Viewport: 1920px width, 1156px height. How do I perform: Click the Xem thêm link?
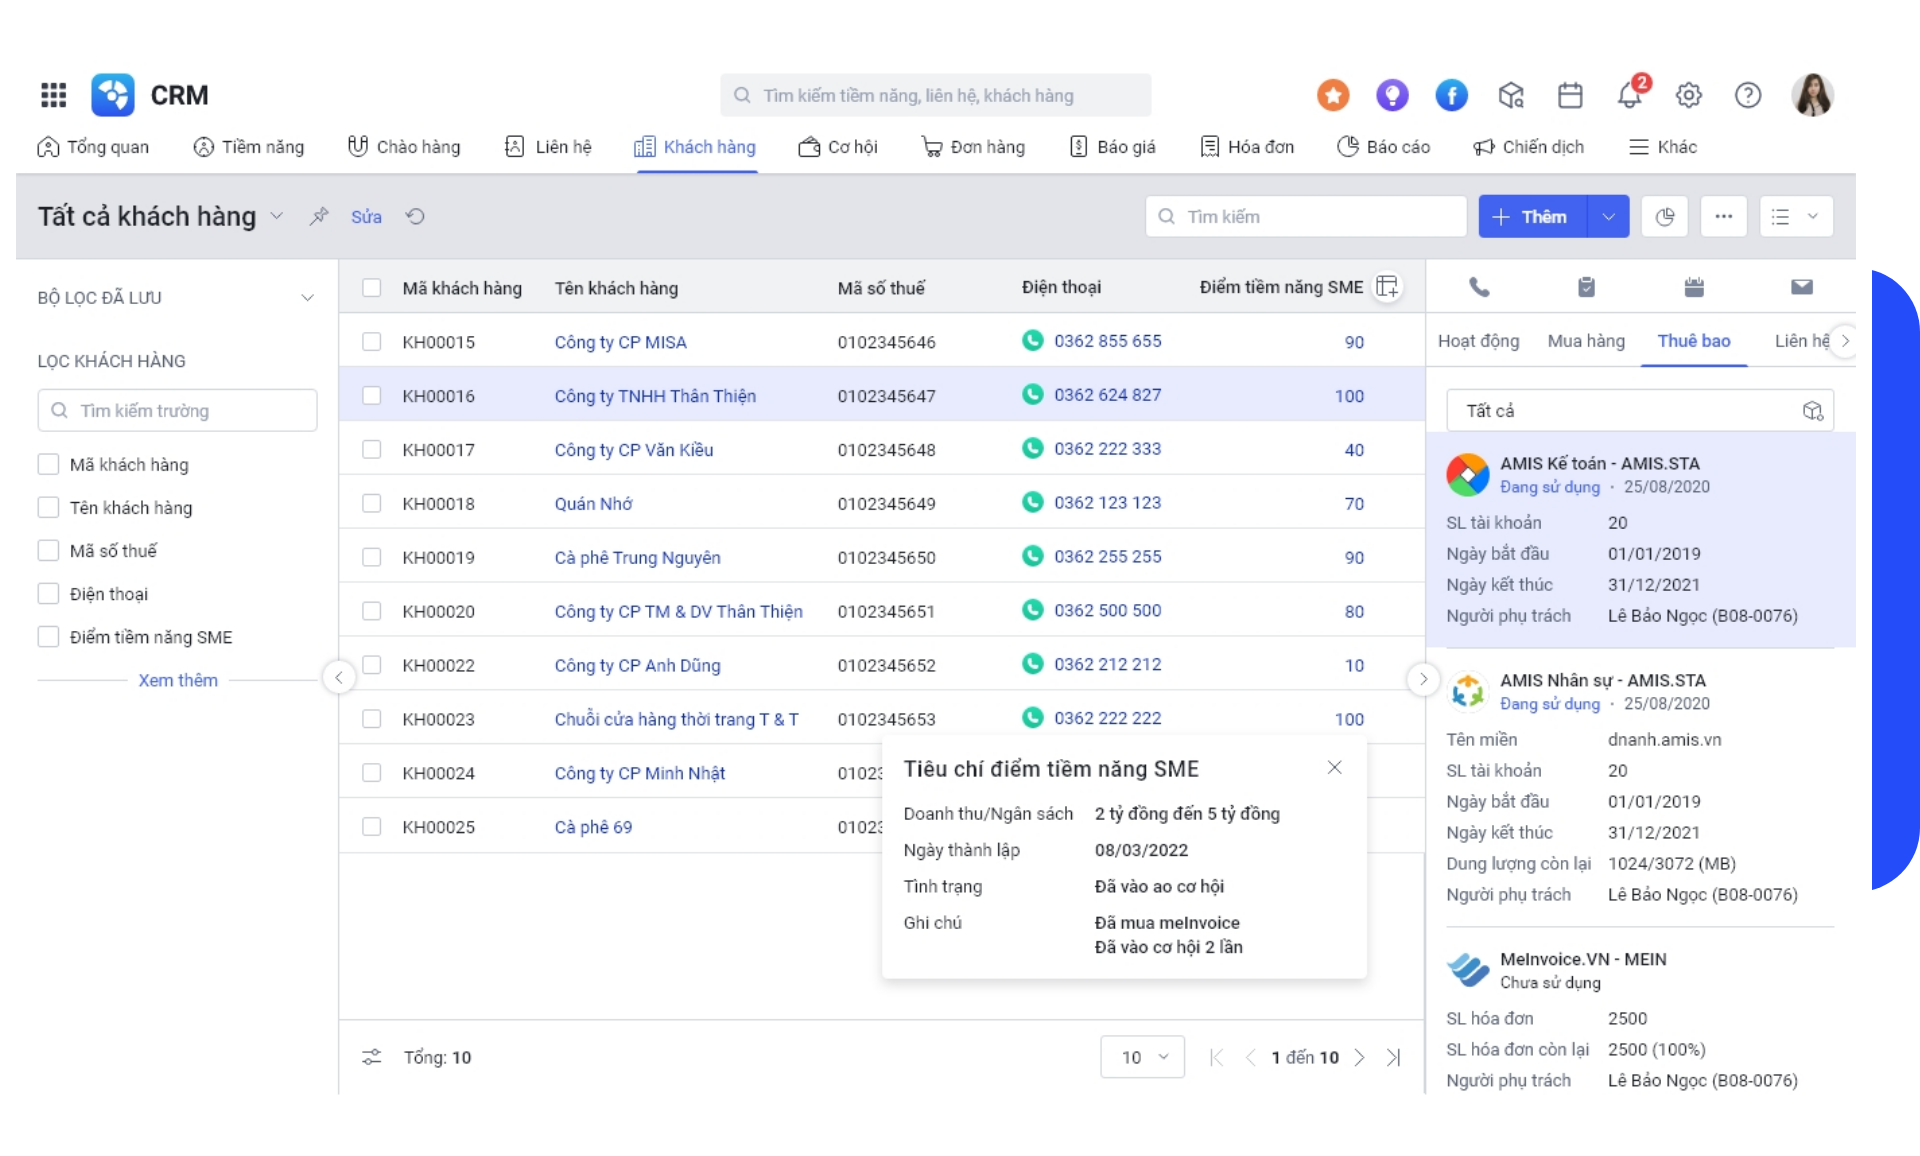pyautogui.click(x=178, y=680)
